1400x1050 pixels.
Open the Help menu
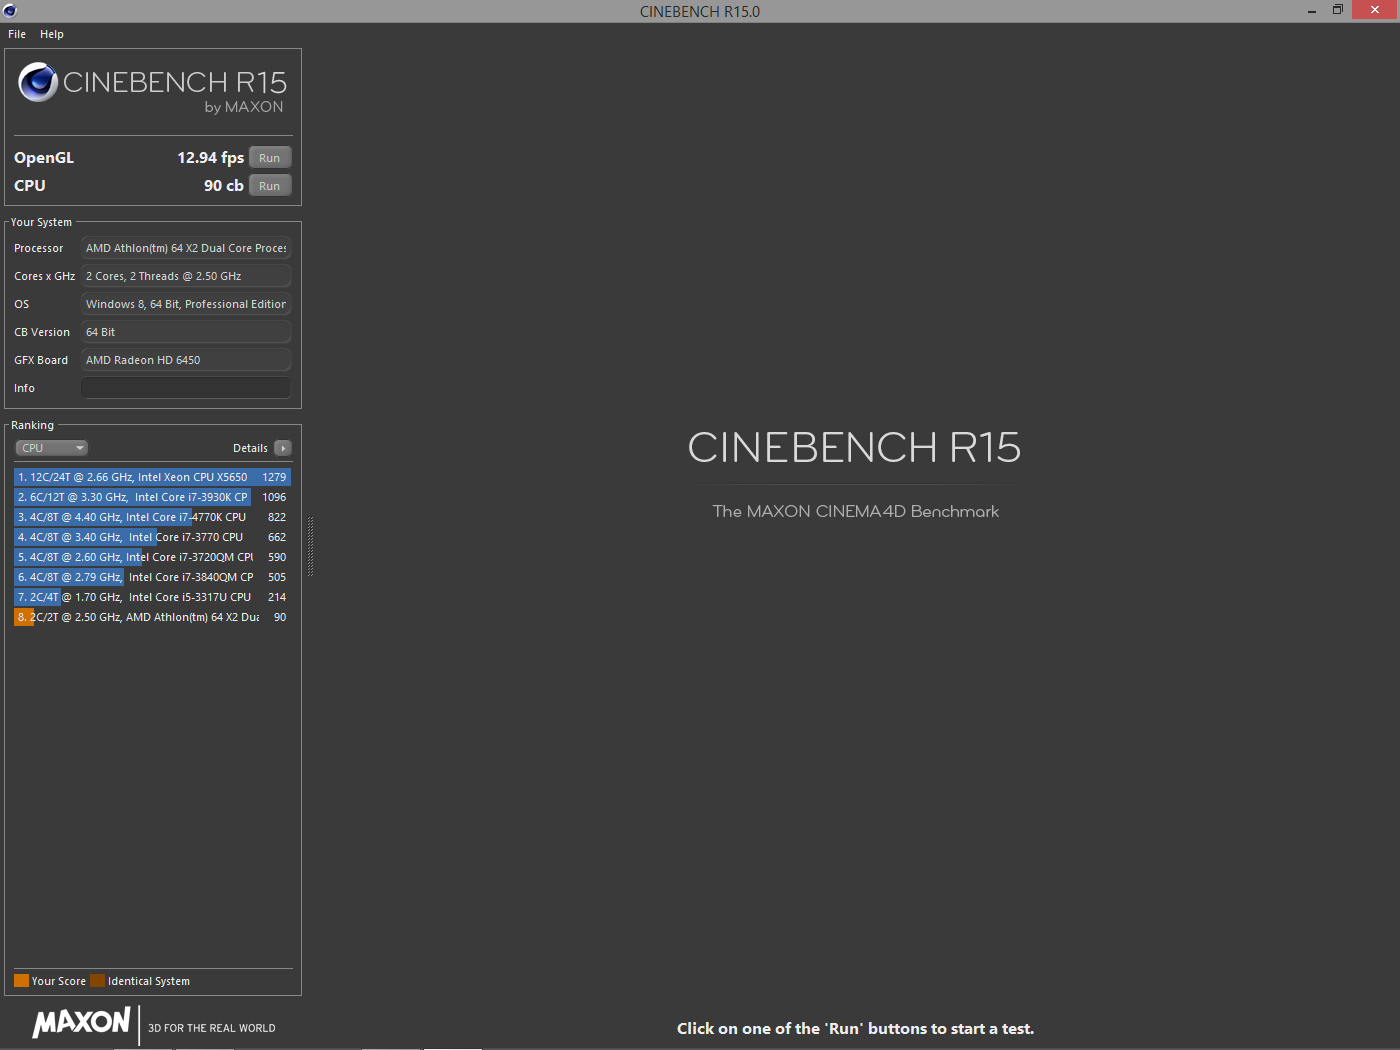click(52, 34)
